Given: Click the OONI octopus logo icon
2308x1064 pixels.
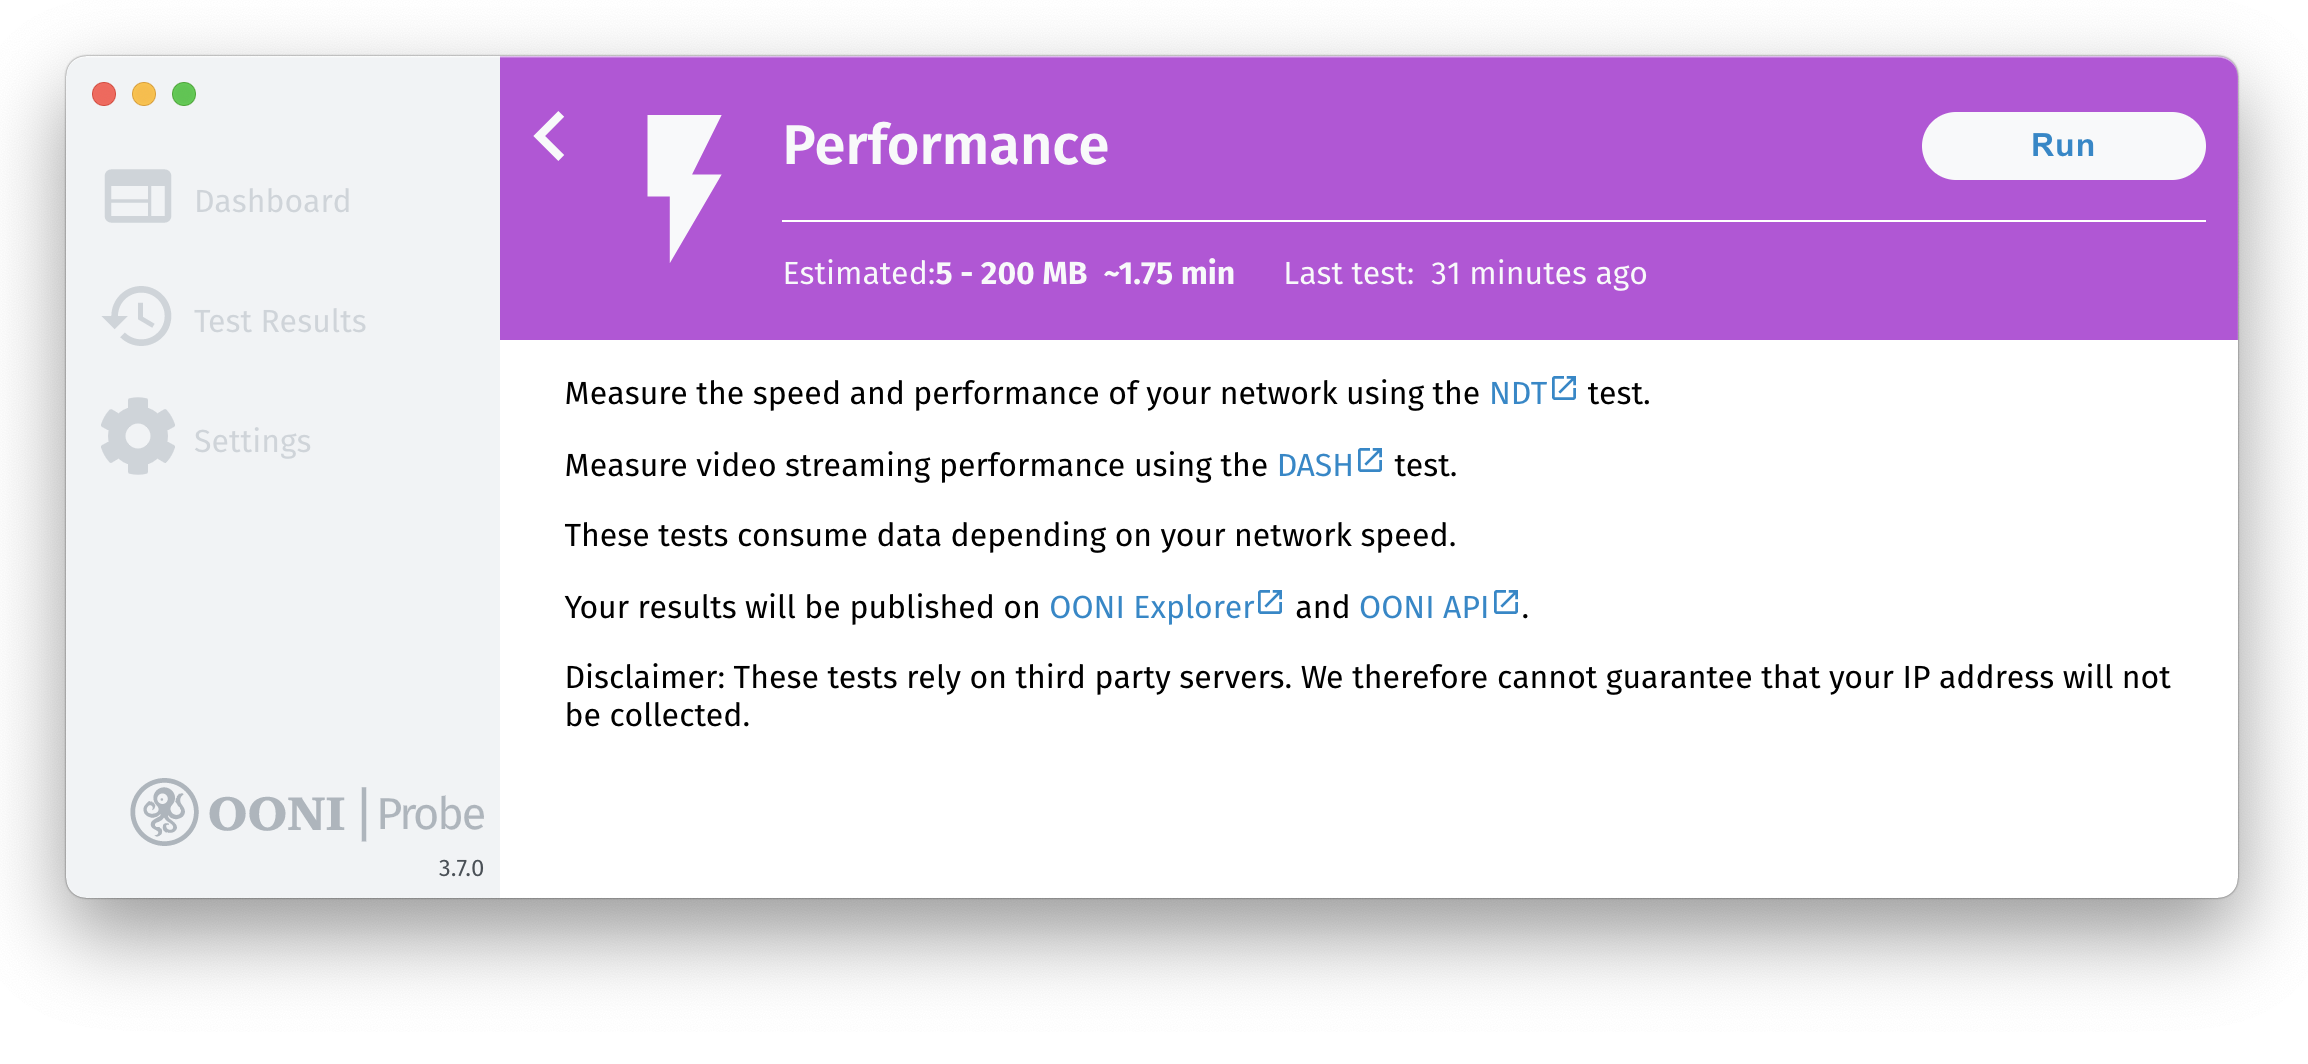Looking at the screenshot, I should tap(164, 812).
